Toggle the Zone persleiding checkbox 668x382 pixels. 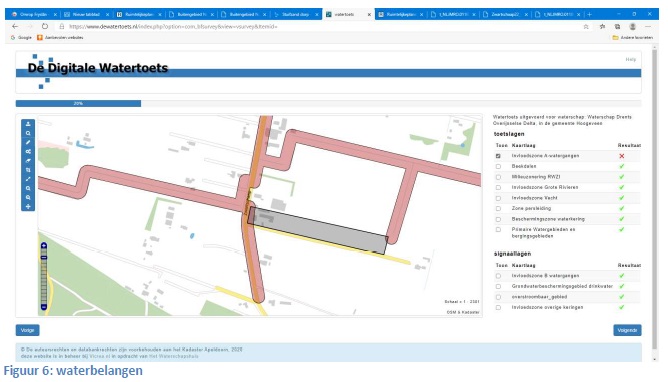point(498,209)
